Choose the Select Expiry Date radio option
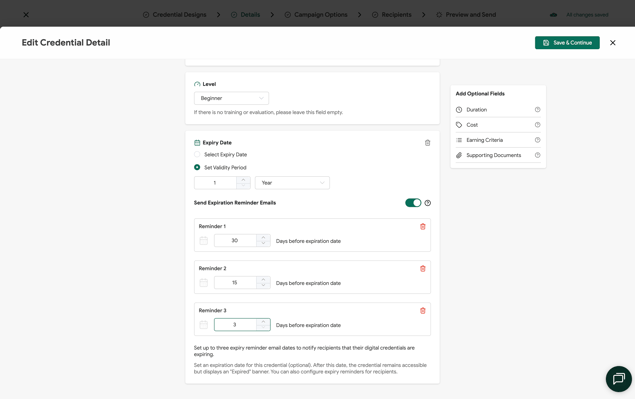This screenshot has height=399, width=635. (x=197, y=154)
